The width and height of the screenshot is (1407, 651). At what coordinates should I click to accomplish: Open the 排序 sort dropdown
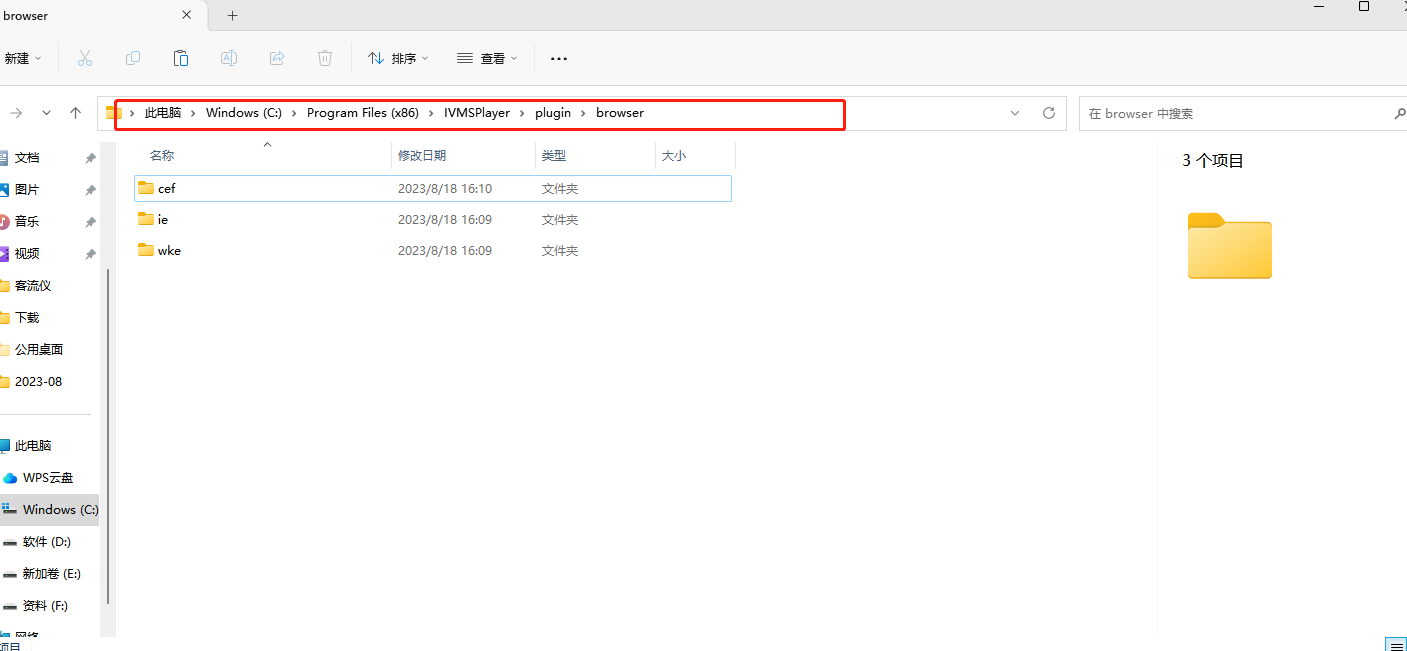pos(397,58)
